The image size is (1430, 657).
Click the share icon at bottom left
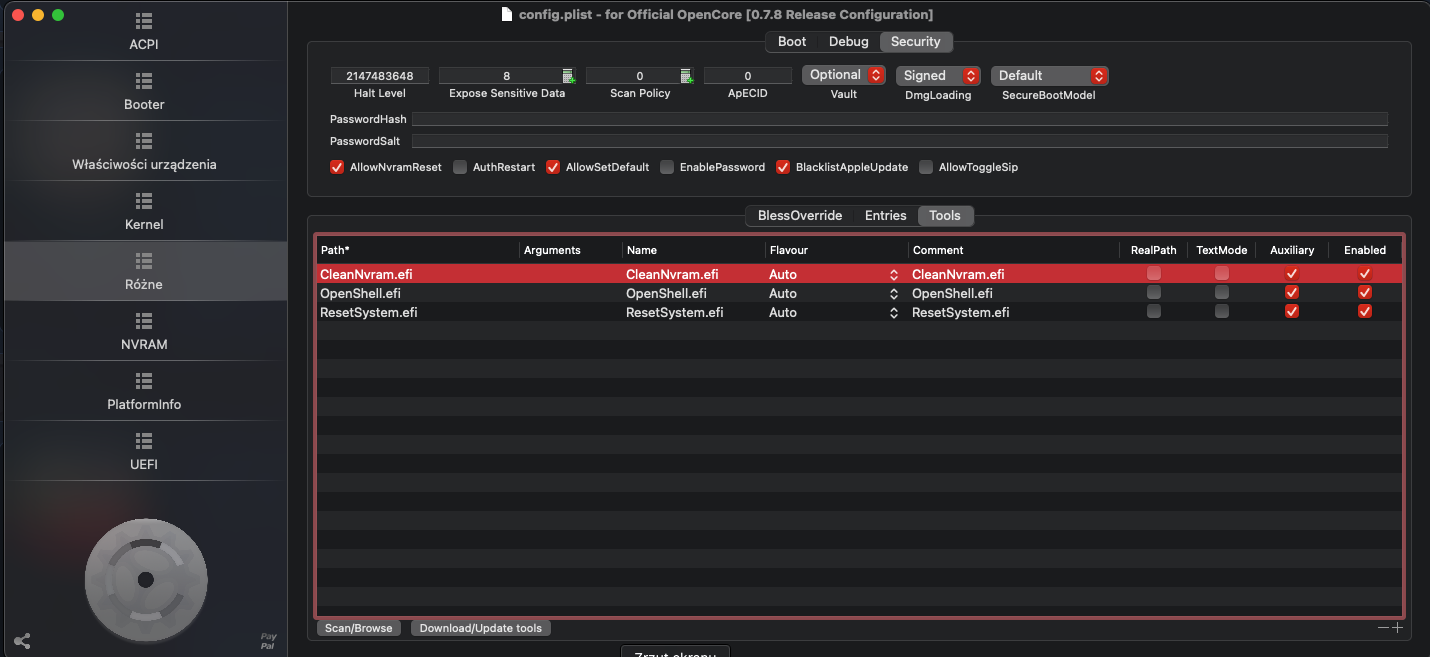[22, 641]
